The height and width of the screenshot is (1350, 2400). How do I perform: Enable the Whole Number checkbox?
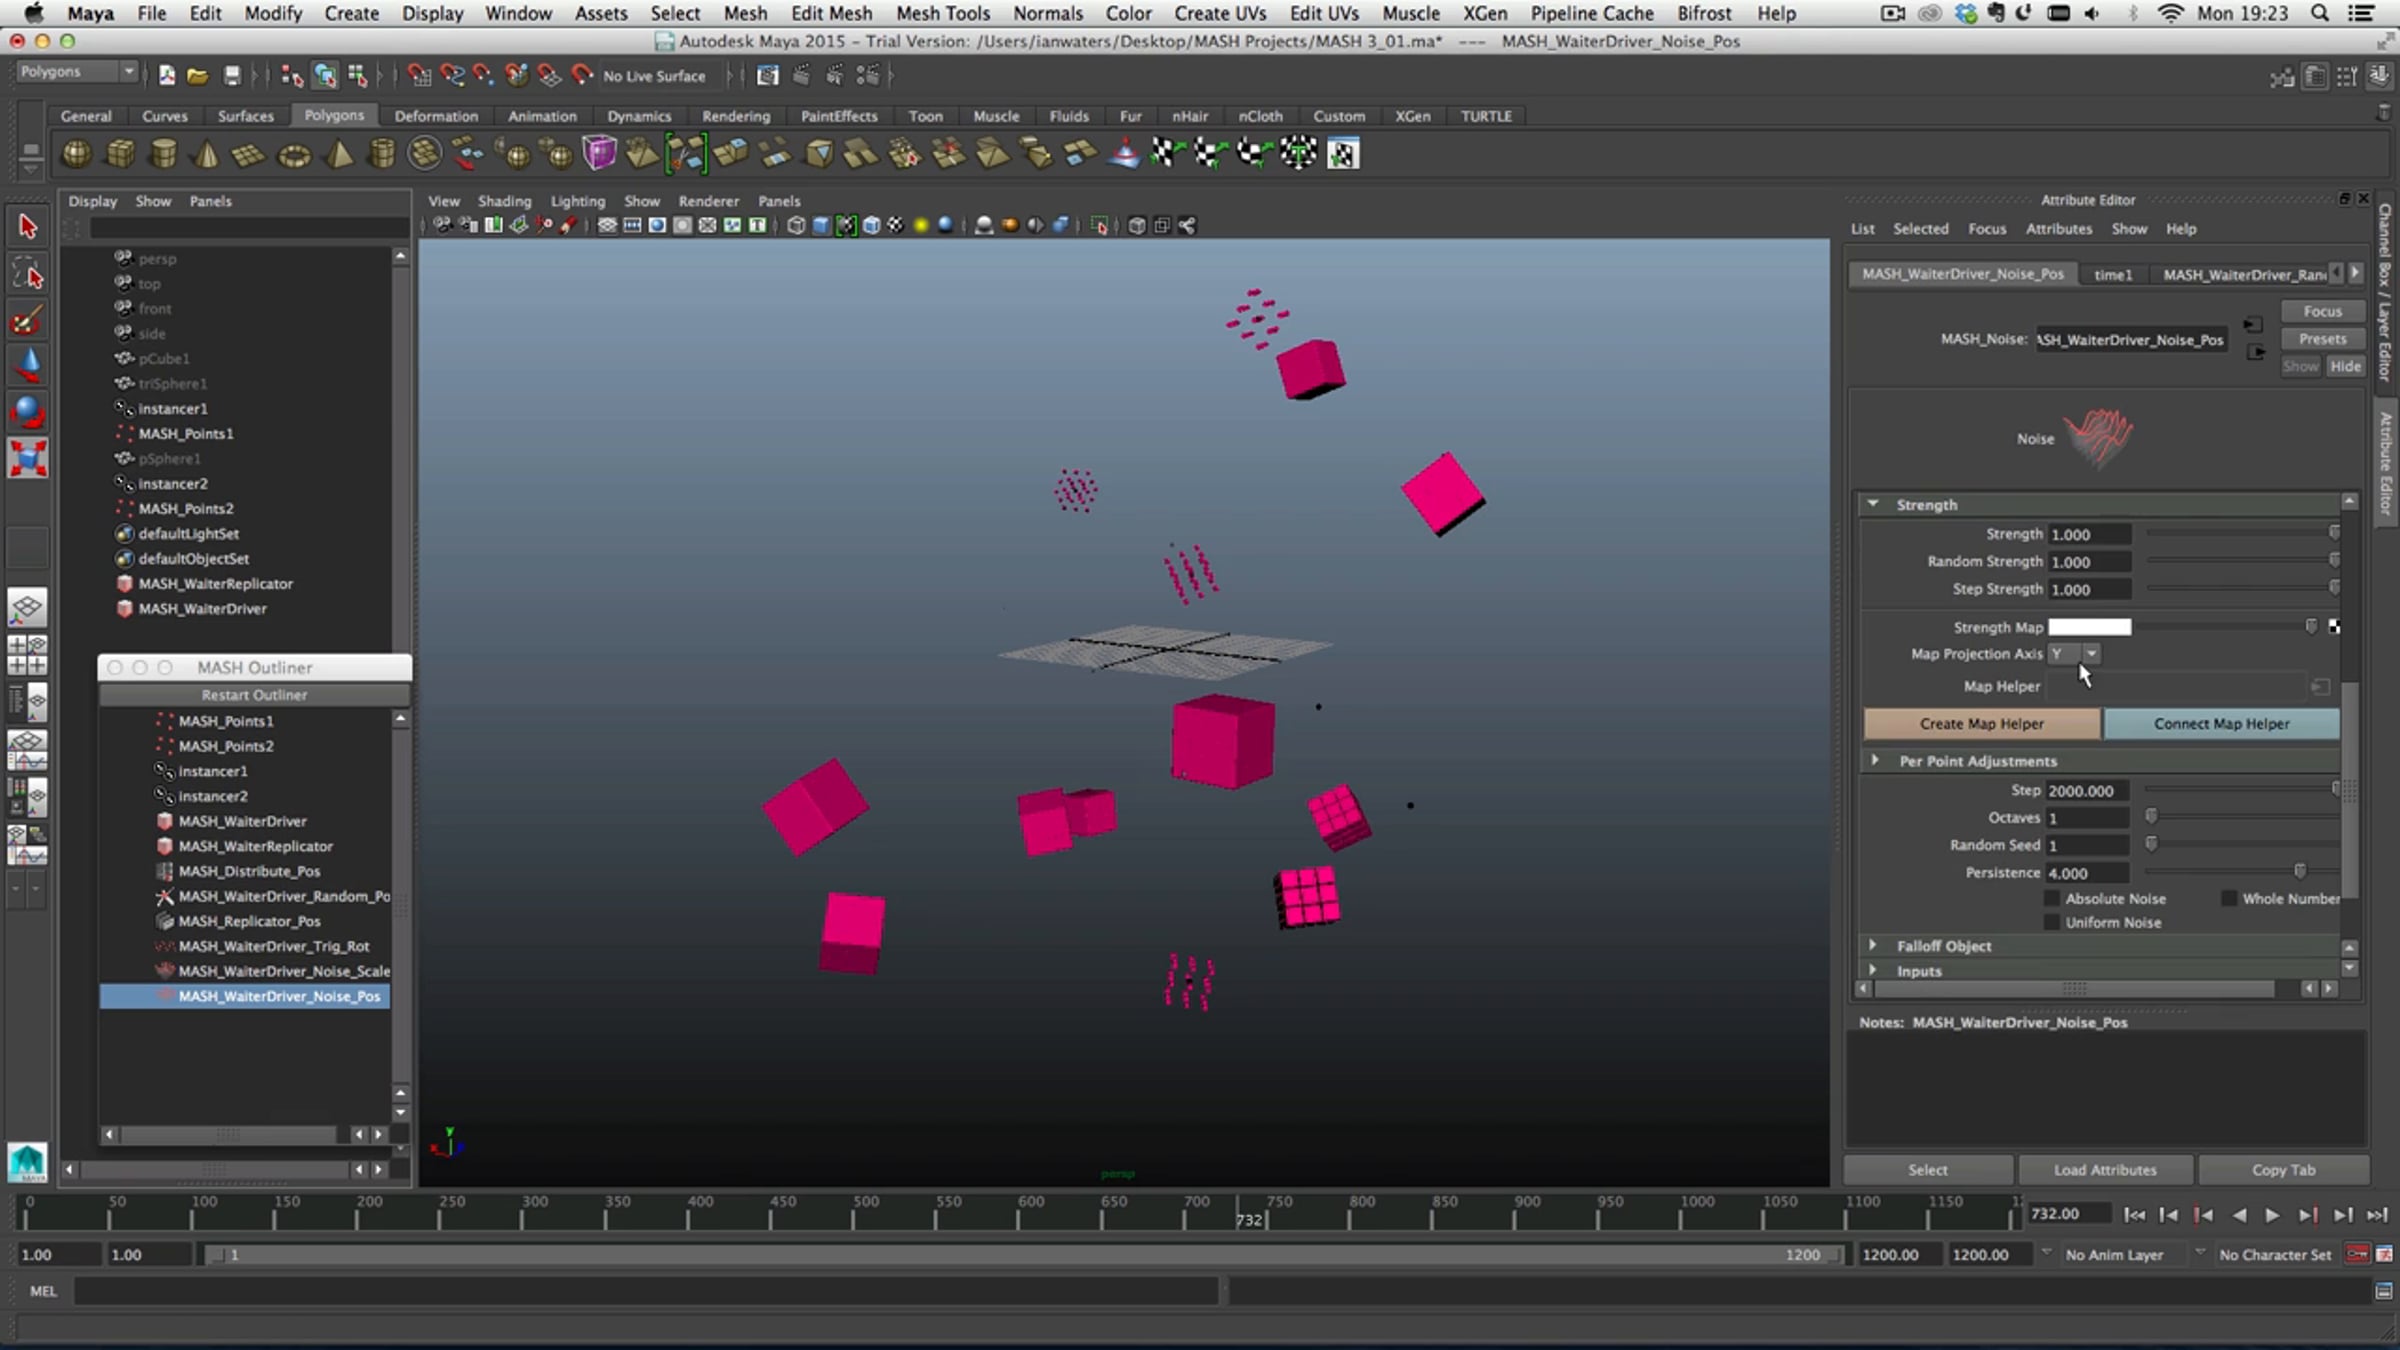(x=2229, y=898)
